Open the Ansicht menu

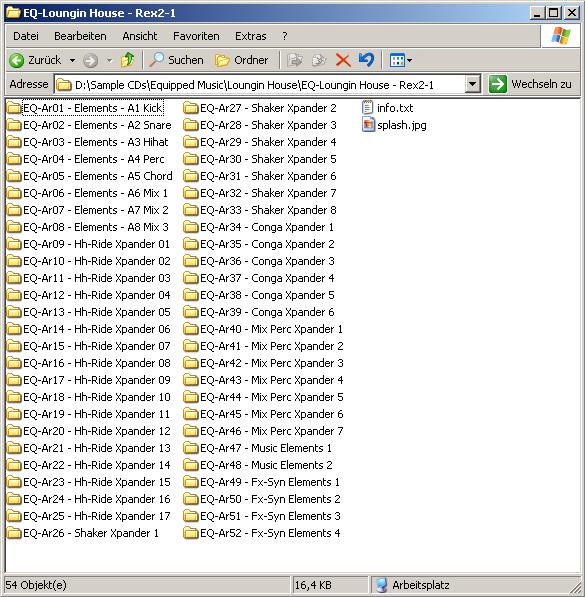[140, 36]
